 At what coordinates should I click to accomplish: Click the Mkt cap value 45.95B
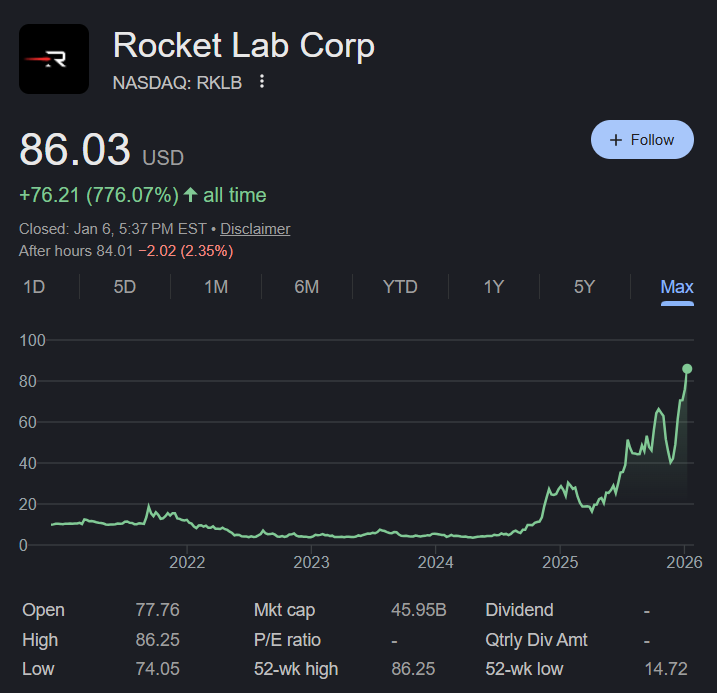(418, 610)
